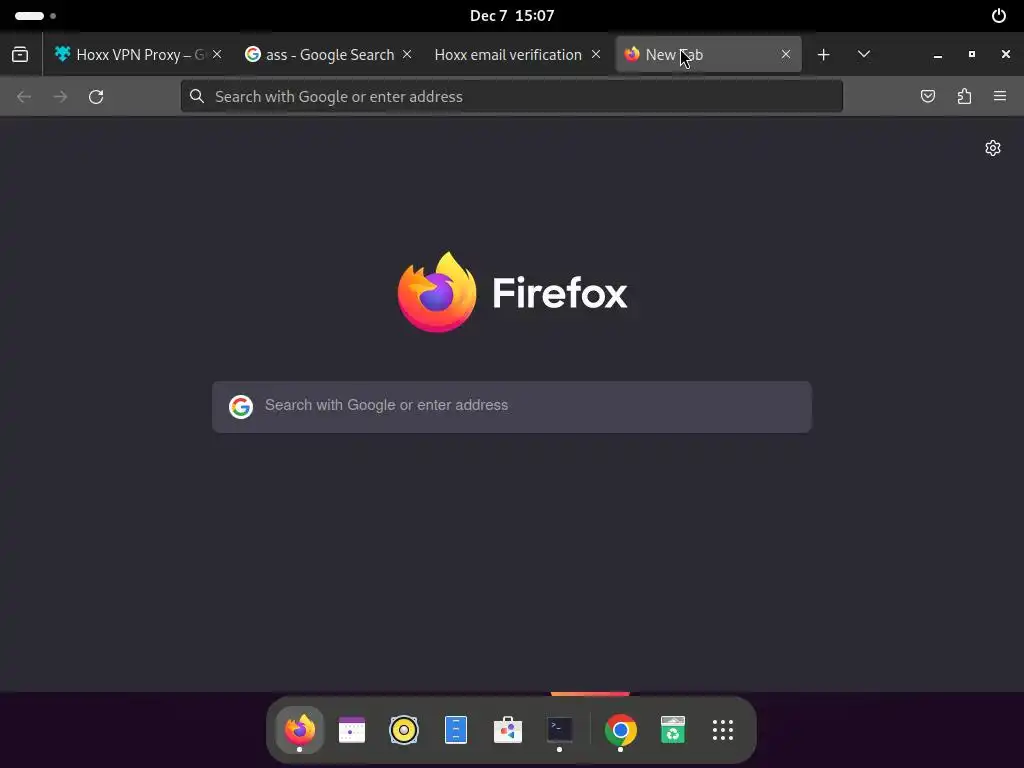Click the magnifier icon in address bar
This screenshot has width=1024, height=768.
point(197,97)
